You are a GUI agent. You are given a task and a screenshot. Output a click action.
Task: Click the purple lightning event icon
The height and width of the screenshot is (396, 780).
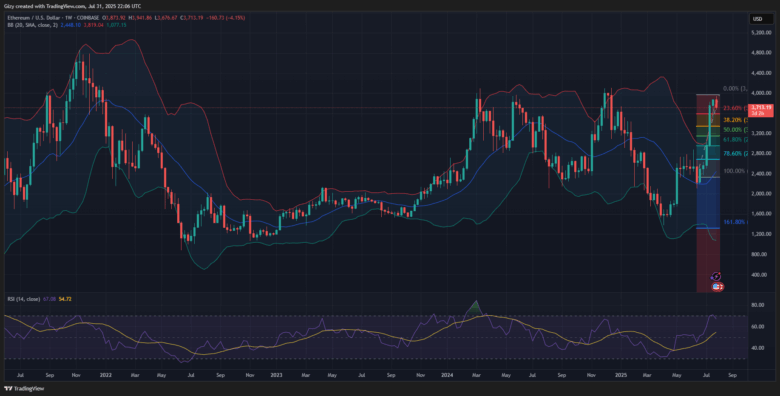716,276
